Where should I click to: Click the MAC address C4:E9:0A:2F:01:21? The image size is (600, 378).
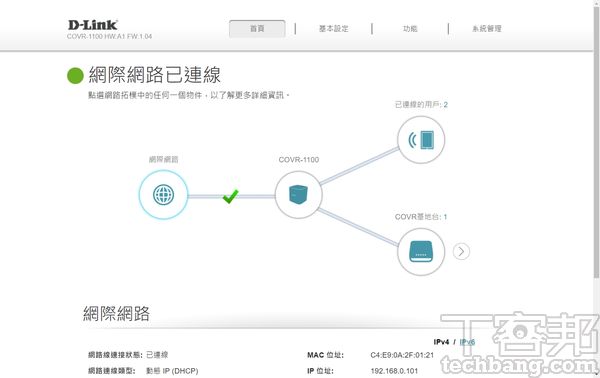[402, 355]
